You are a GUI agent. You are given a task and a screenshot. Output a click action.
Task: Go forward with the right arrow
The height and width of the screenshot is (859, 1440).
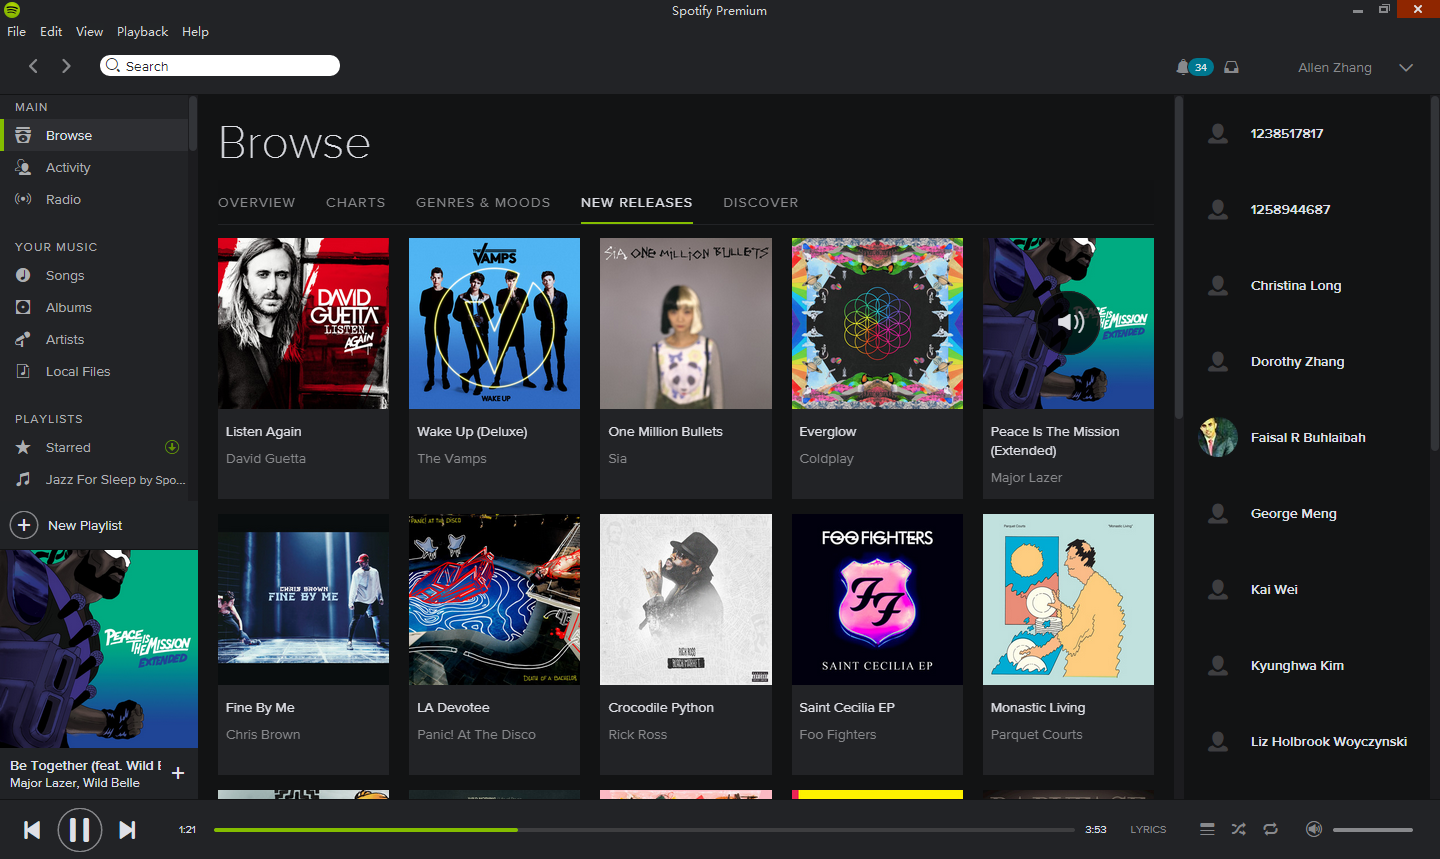click(x=66, y=66)
